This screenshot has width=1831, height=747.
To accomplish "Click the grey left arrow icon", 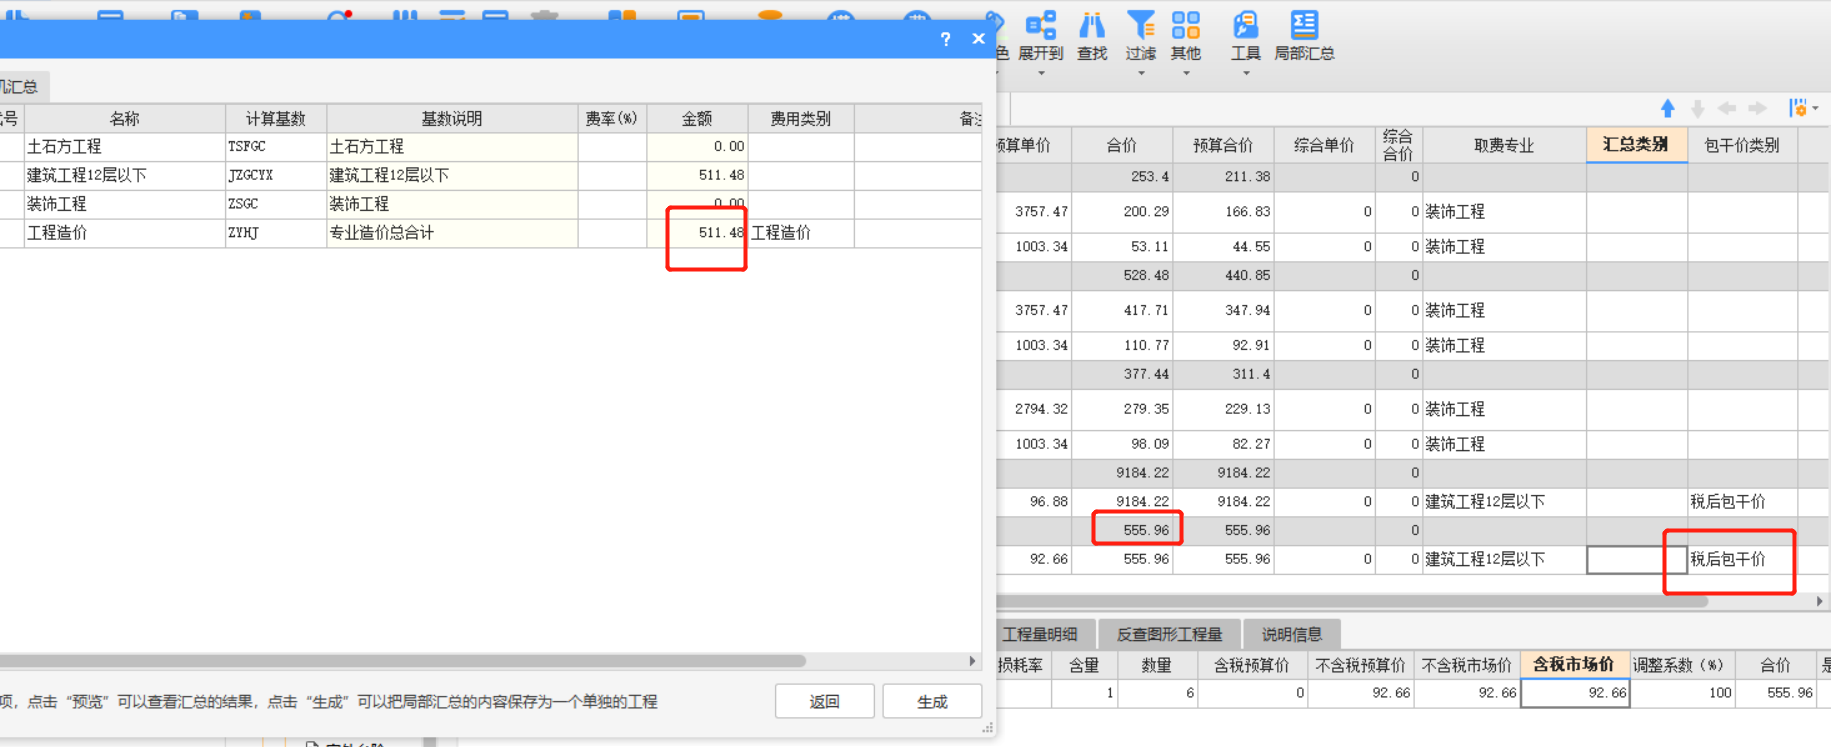I will click(x=1727, y=108).
